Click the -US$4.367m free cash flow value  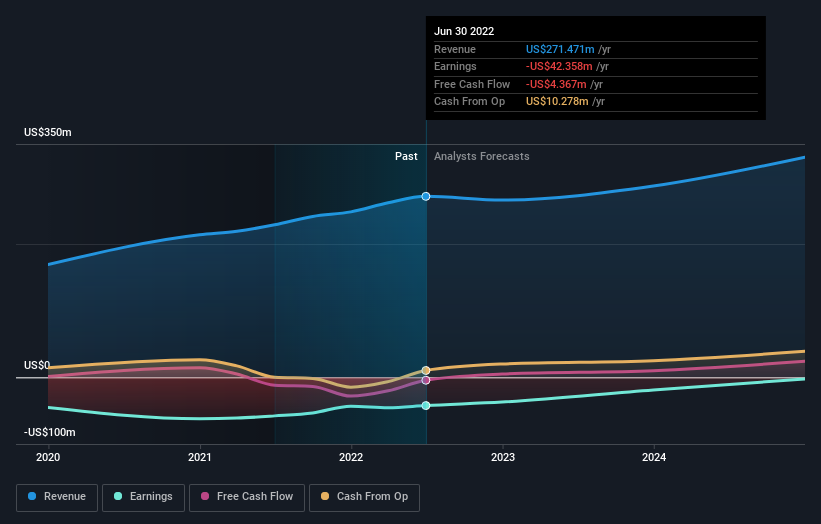click(x=556, y=84)
